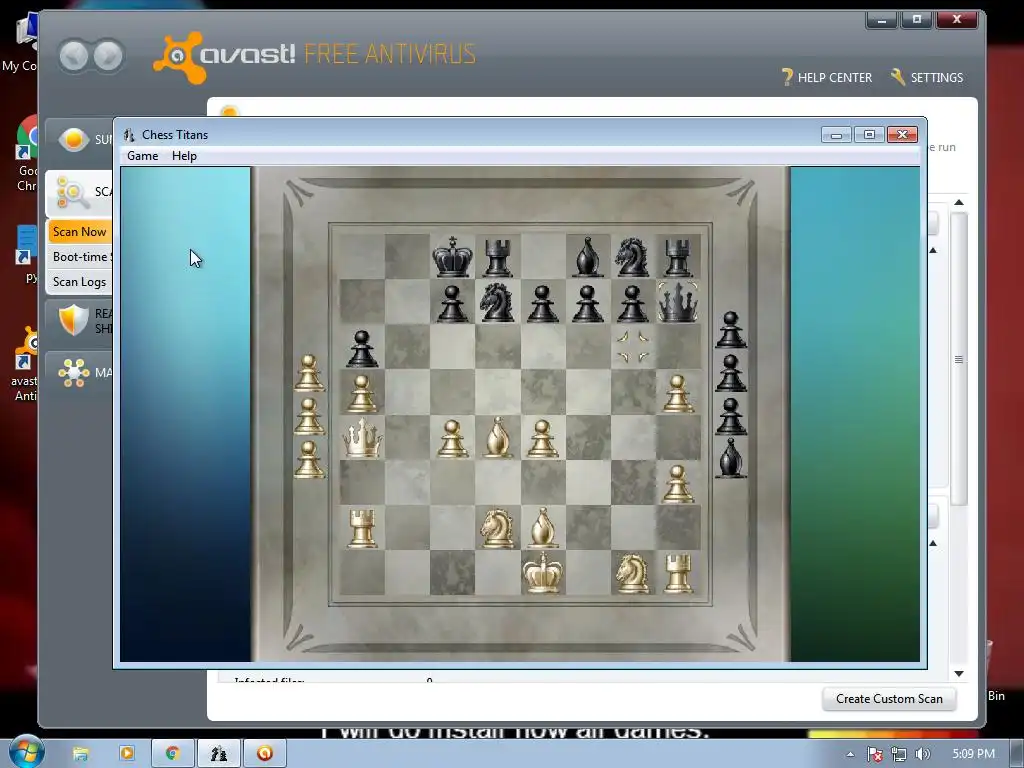Open Windows Explorer from the taskbar
Image resolution: width=1024 pixels, height=768 pixels.
pos(80,754)
